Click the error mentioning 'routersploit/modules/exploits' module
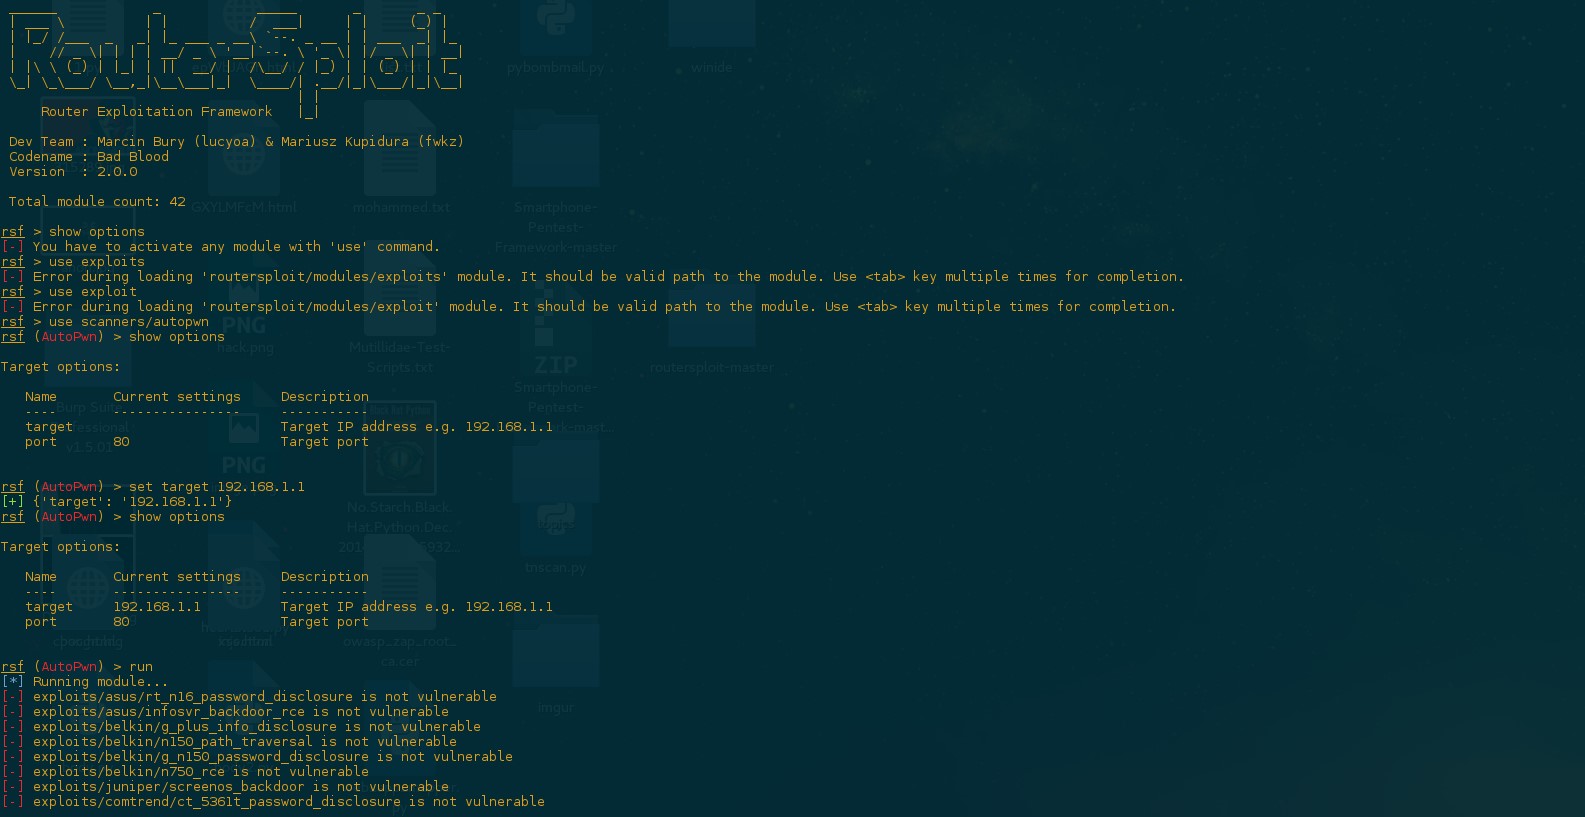The image size is (1585, 817). 593,277
